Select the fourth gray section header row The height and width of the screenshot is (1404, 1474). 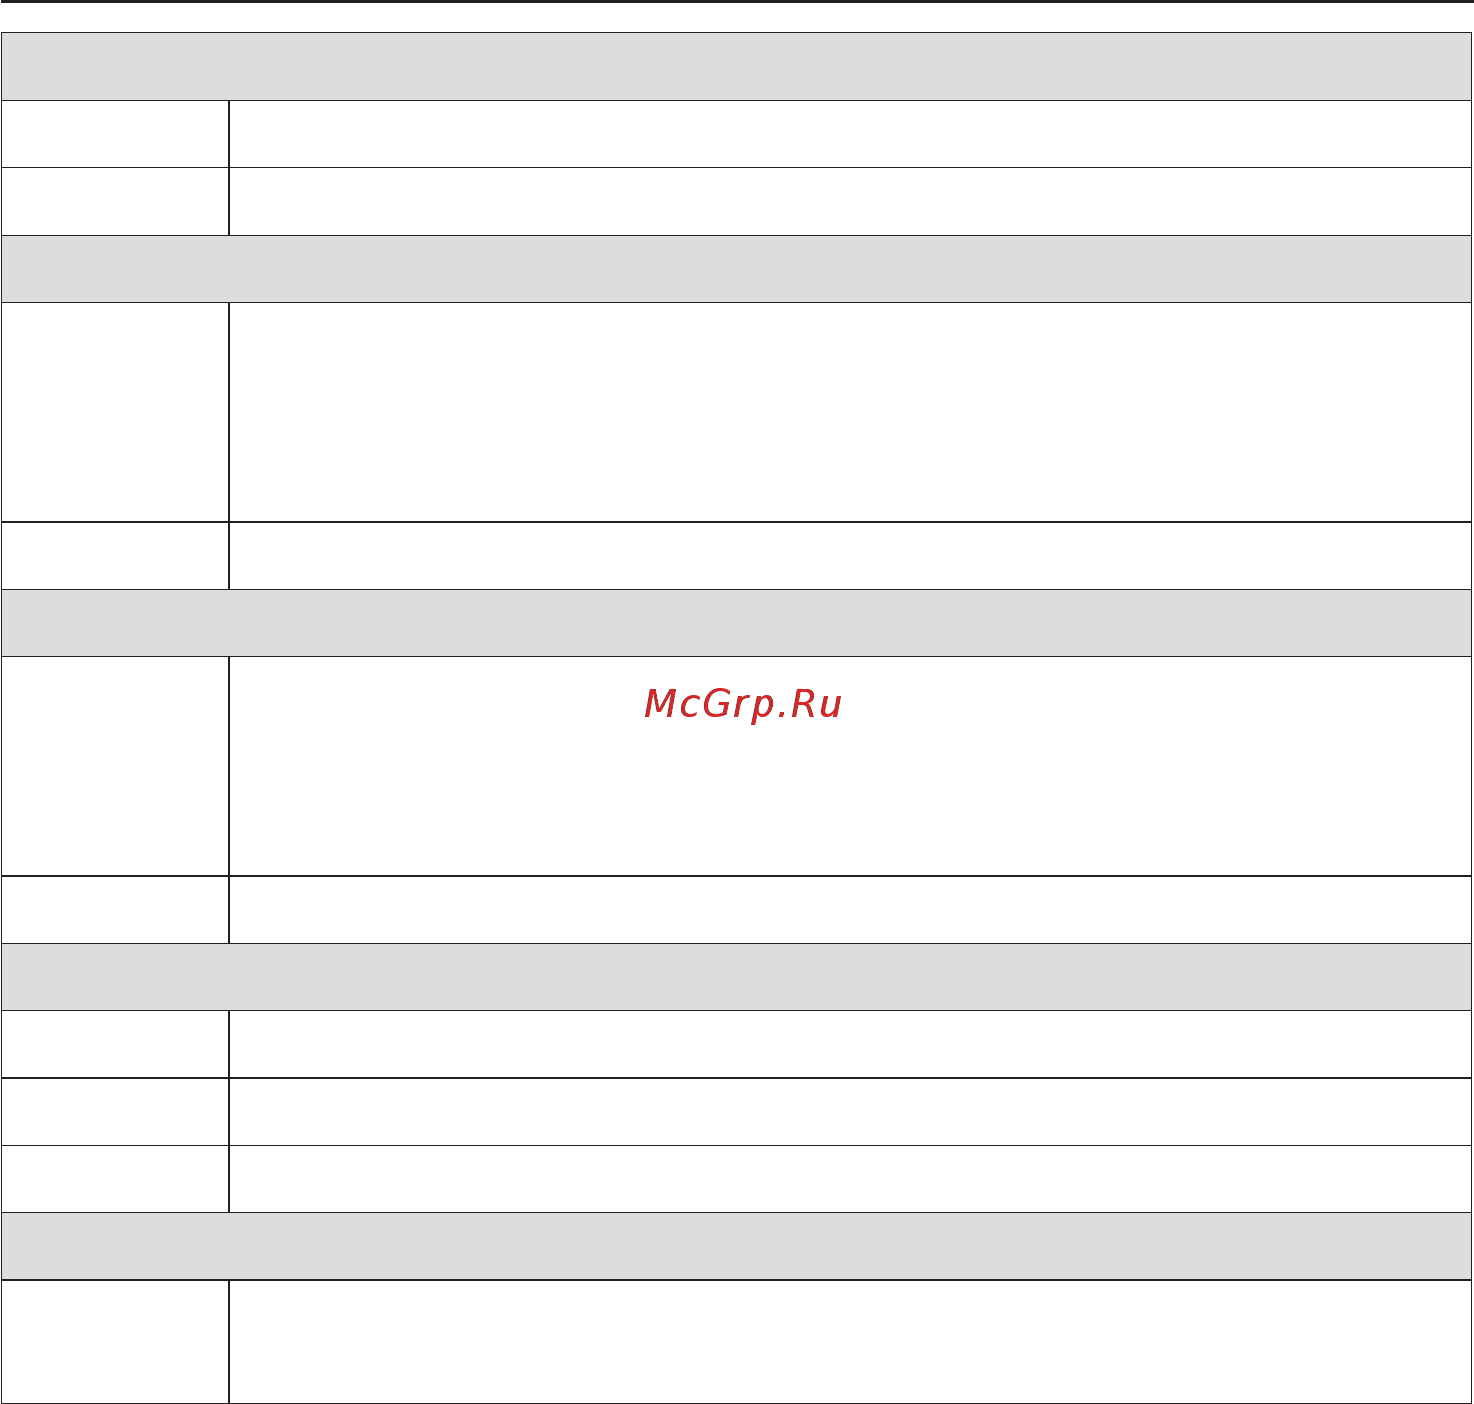coord(736,977)
